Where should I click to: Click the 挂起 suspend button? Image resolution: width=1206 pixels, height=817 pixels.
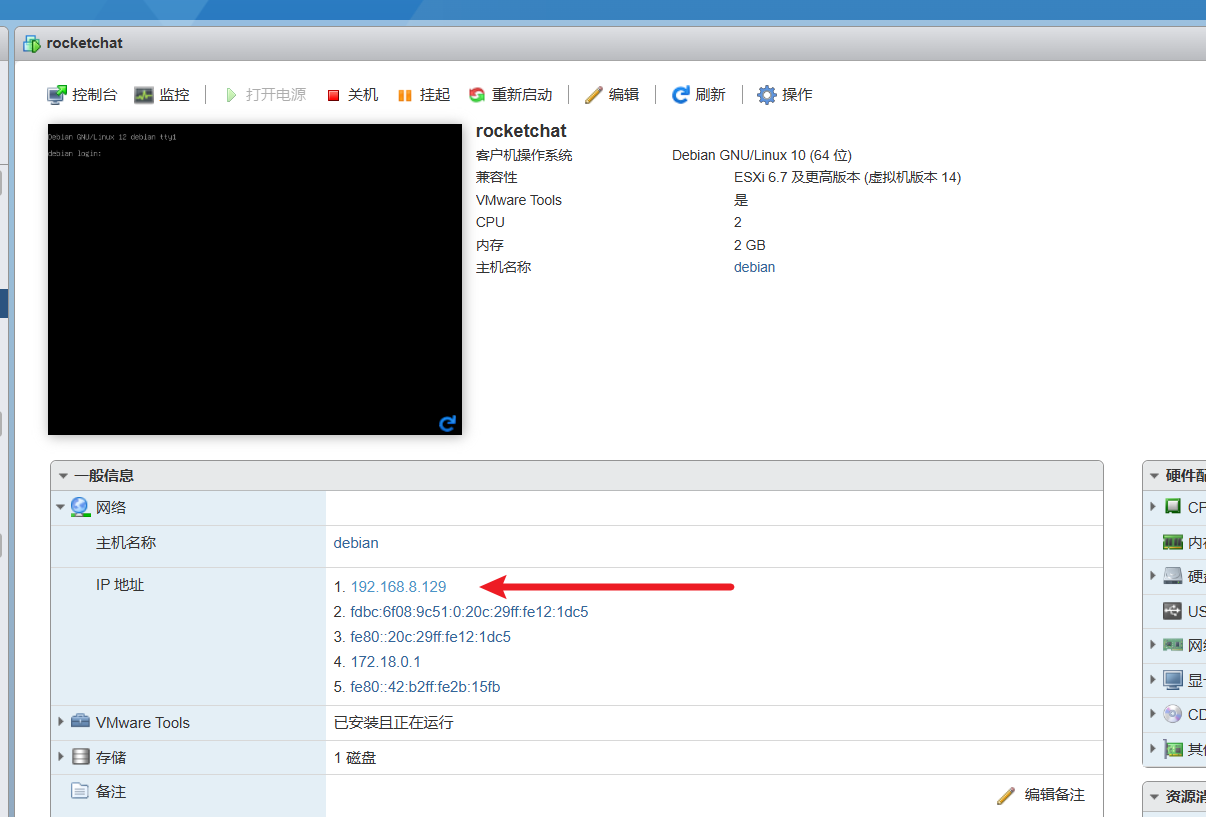tap(424, 95)
